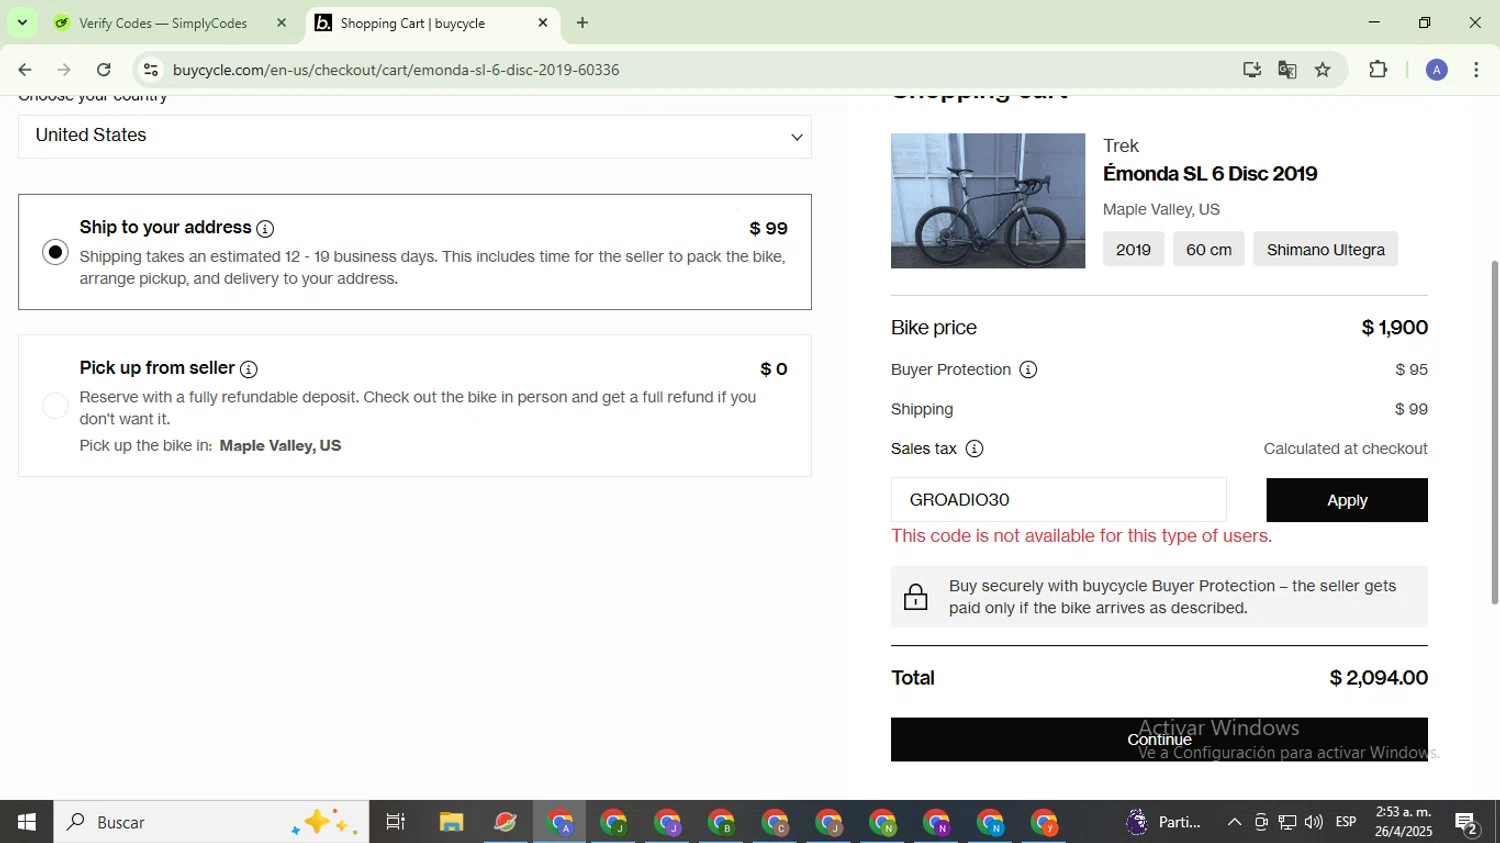Bookmark this page with the star icon
This screenshot has width=1500, height=843.
point(1323,70)
